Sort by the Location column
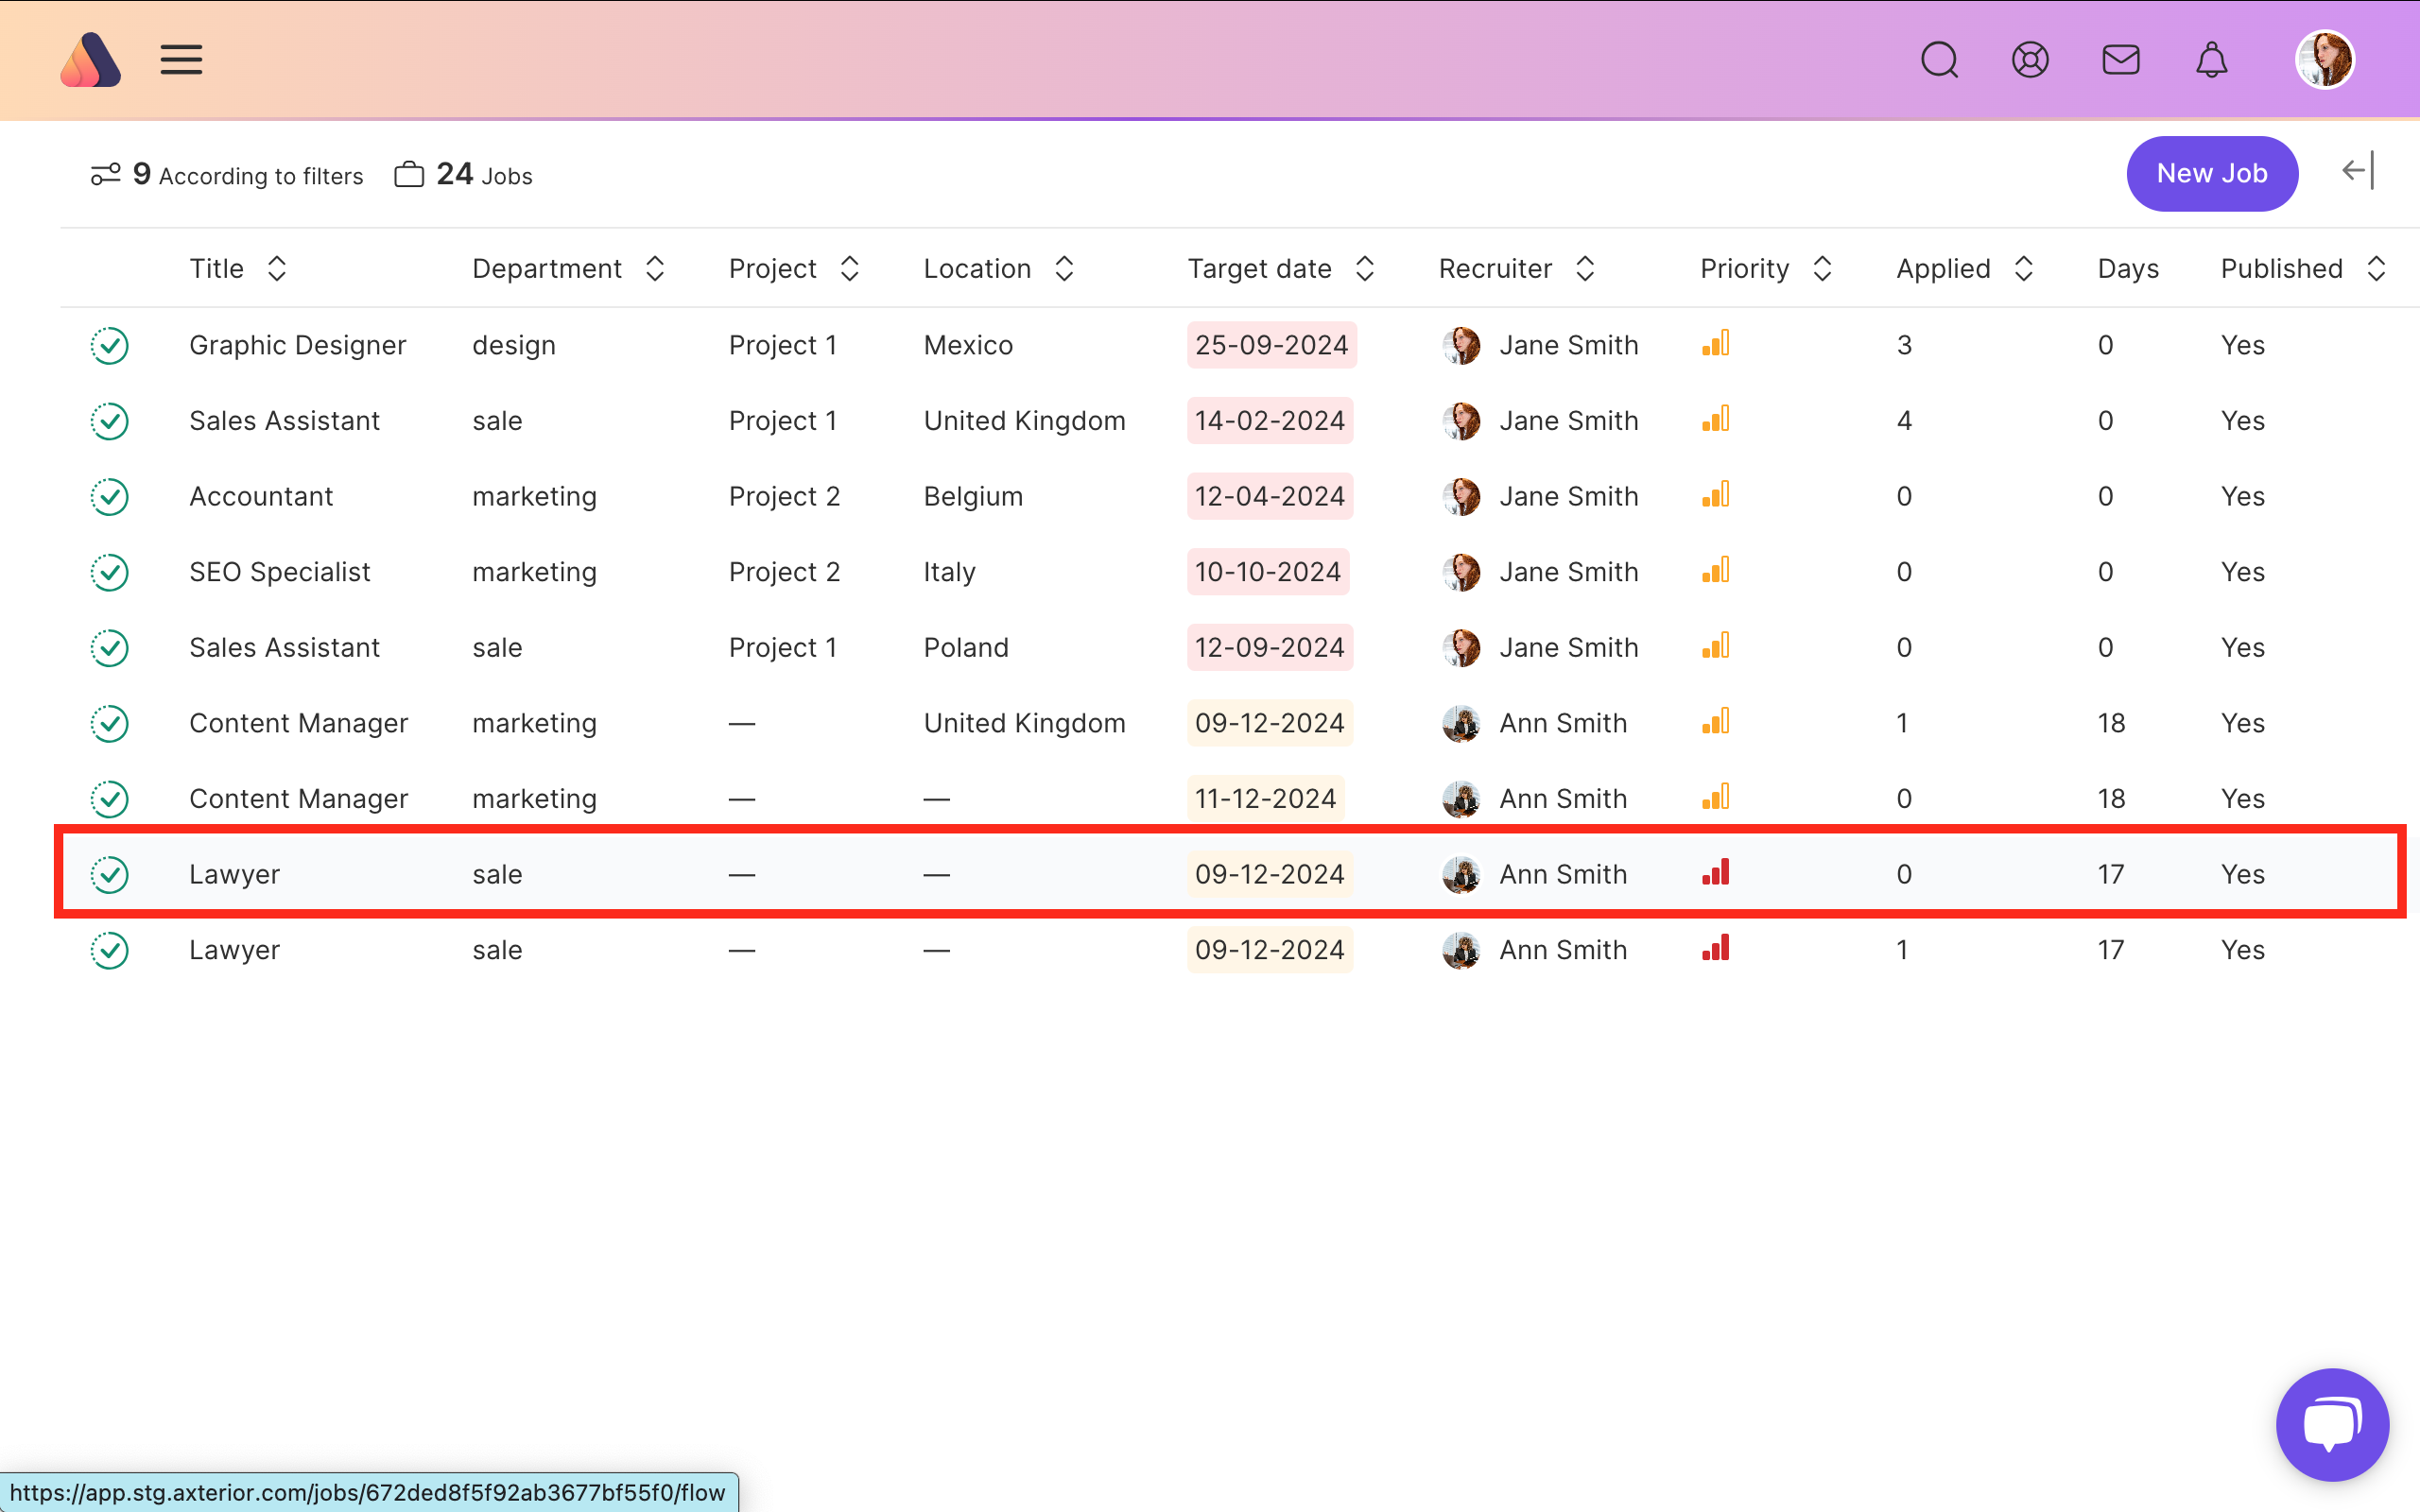 point(1064,268)
